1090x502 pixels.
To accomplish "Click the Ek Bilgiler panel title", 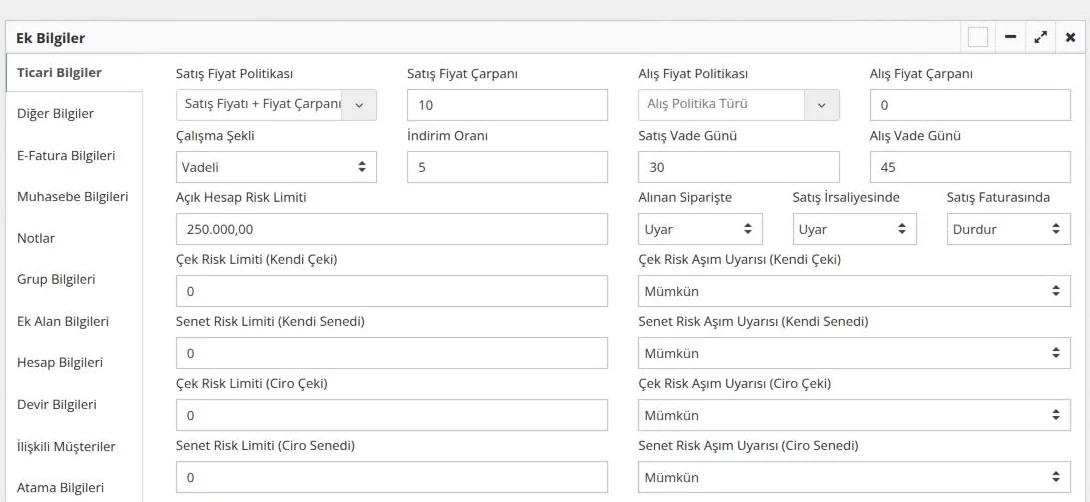I will coord(51,38).
